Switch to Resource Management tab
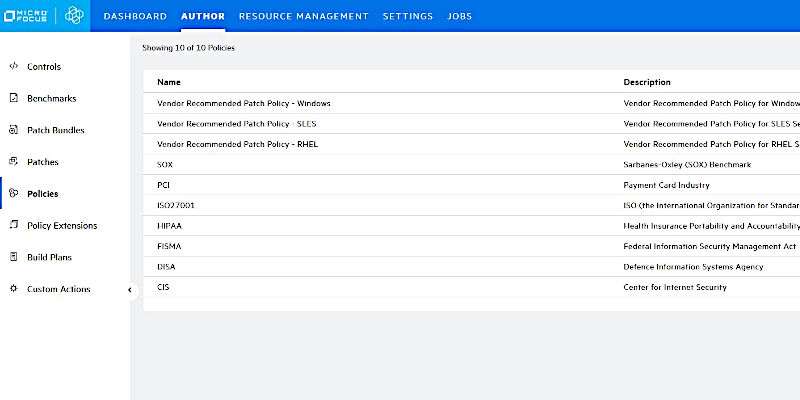 [304, 16]
